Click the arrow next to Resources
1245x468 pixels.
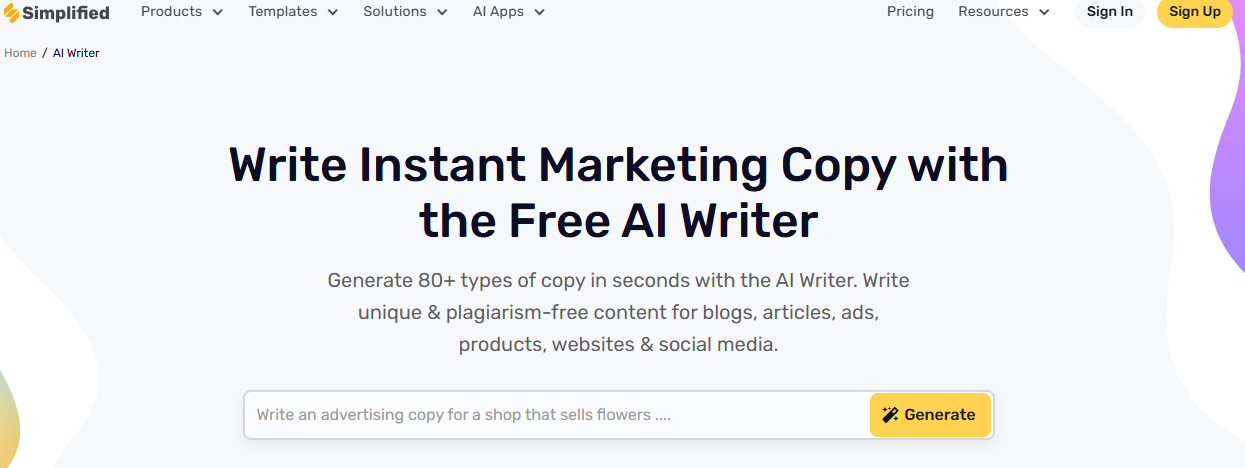(1045, 13)
